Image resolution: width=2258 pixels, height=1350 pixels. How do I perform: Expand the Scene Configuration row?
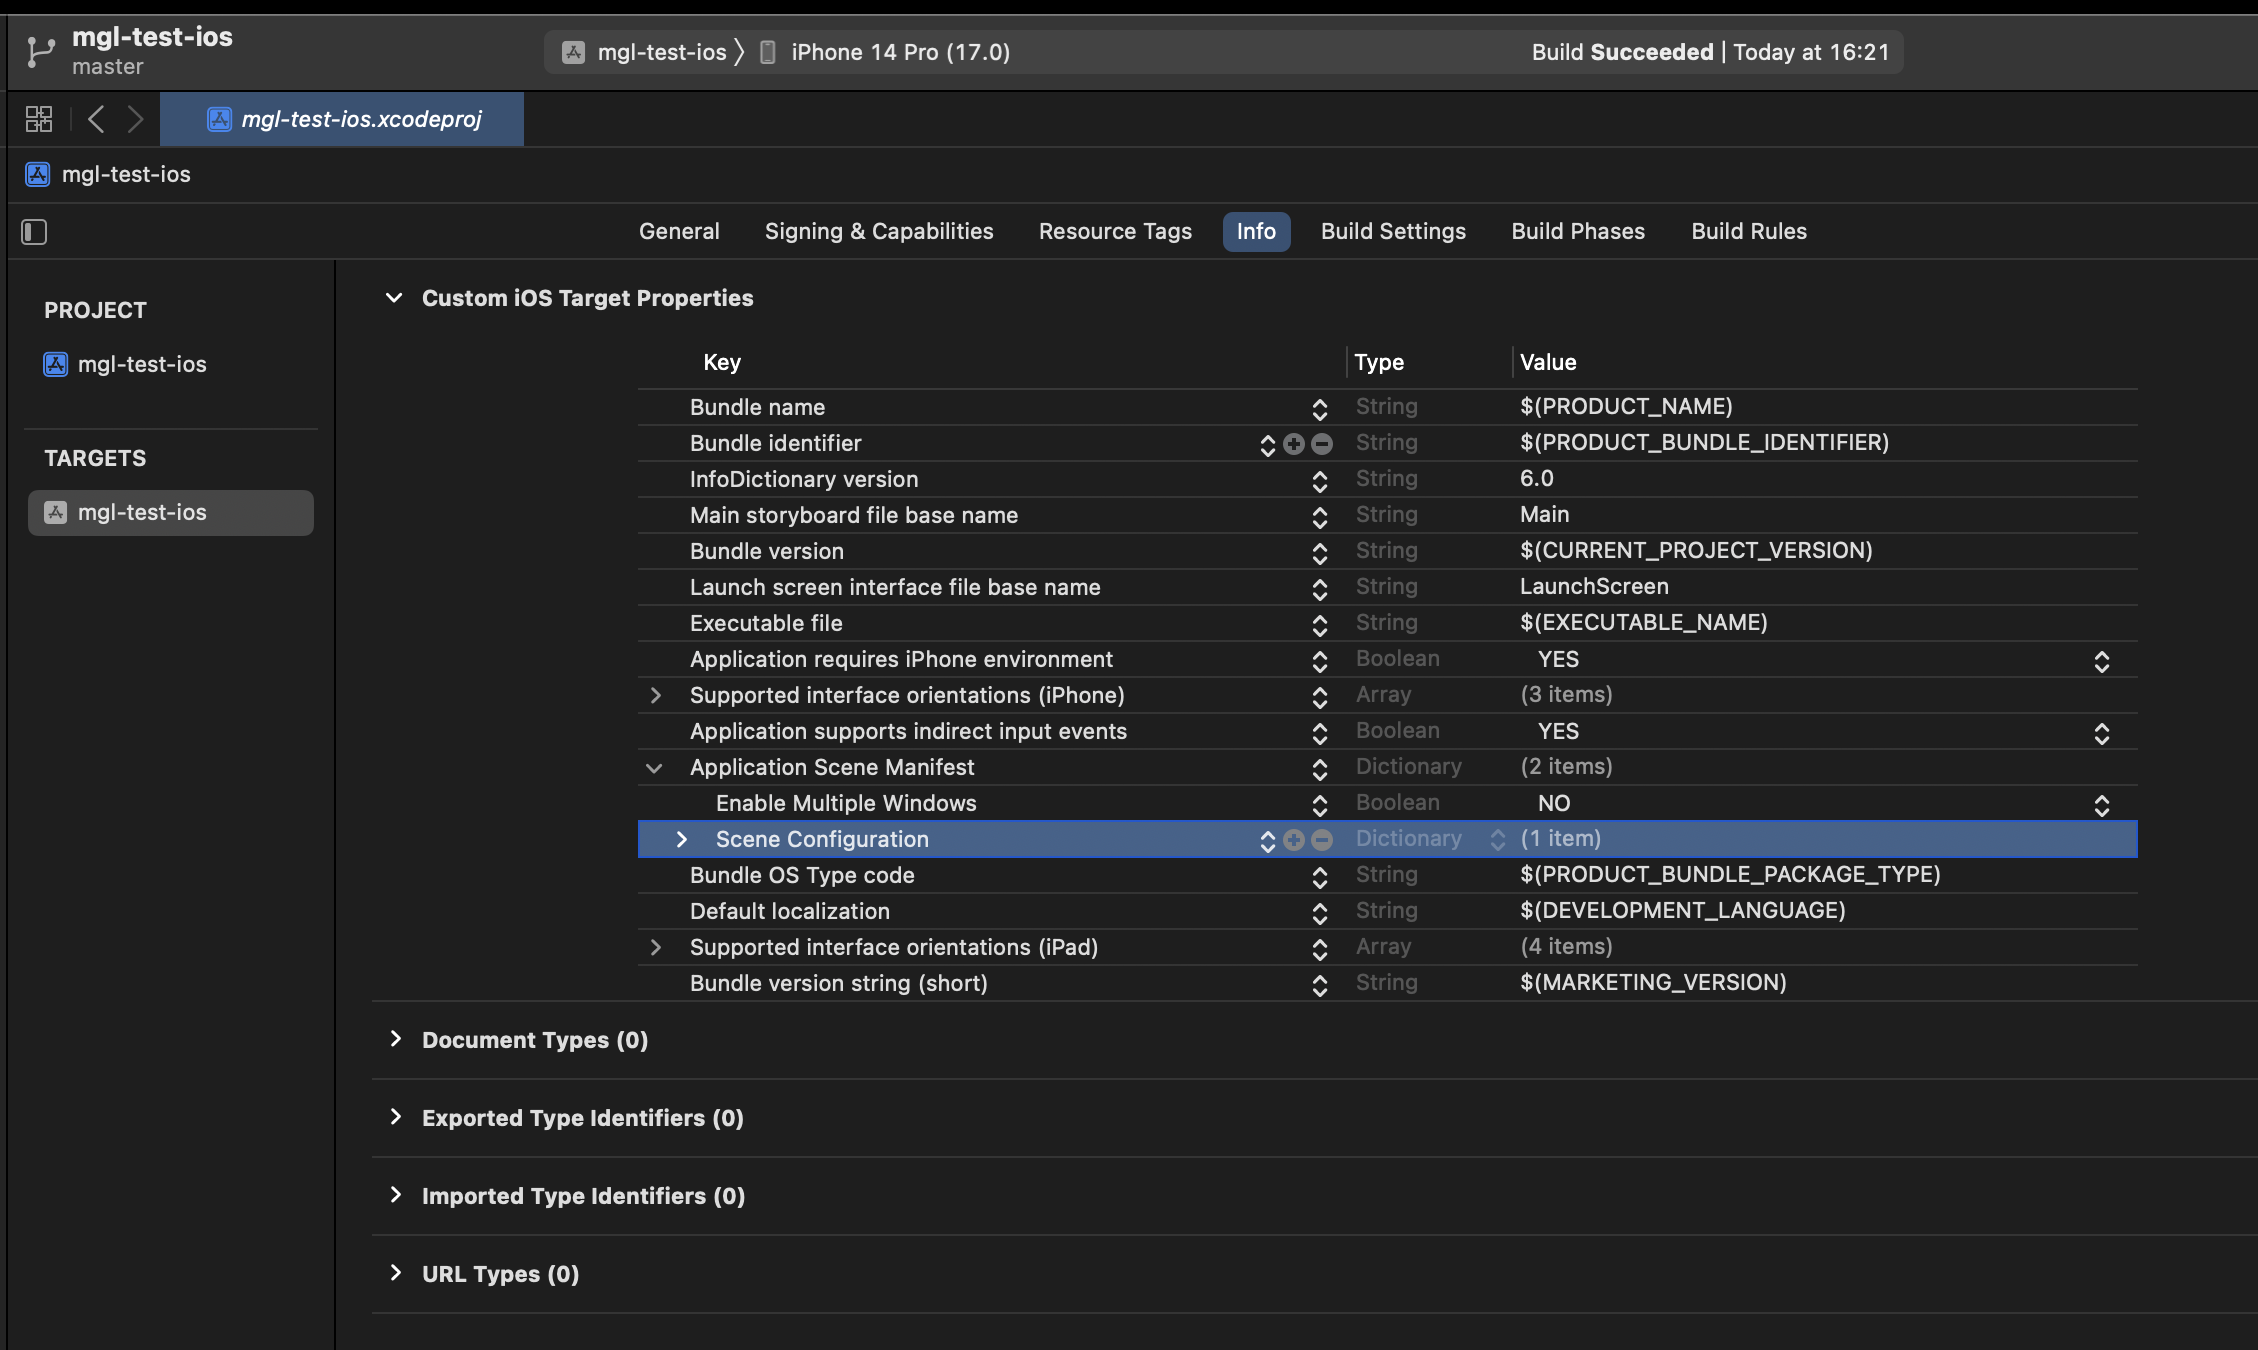(x=682, y=839)
